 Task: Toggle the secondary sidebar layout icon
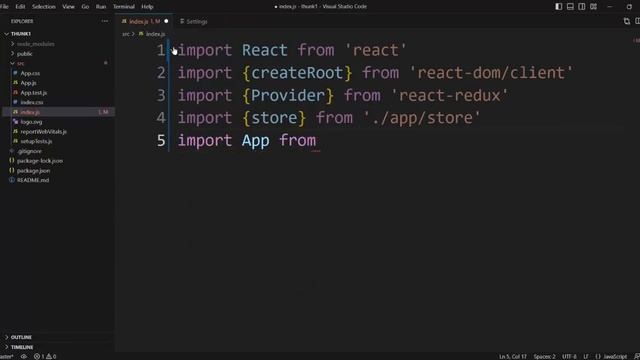point(582,7)
